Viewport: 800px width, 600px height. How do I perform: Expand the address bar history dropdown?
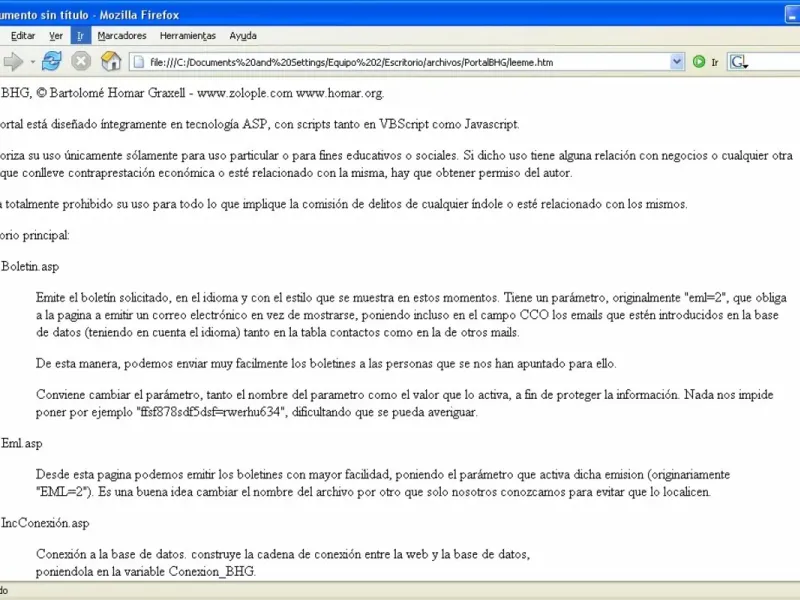pyautogui.click(x=677, y=62)
